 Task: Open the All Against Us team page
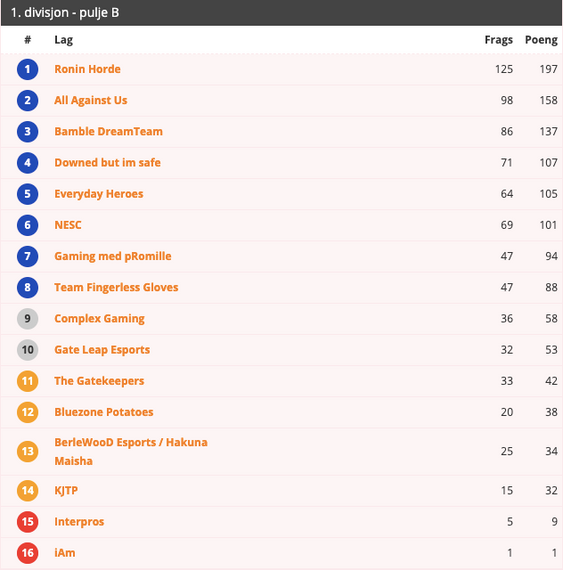[91, 100]
